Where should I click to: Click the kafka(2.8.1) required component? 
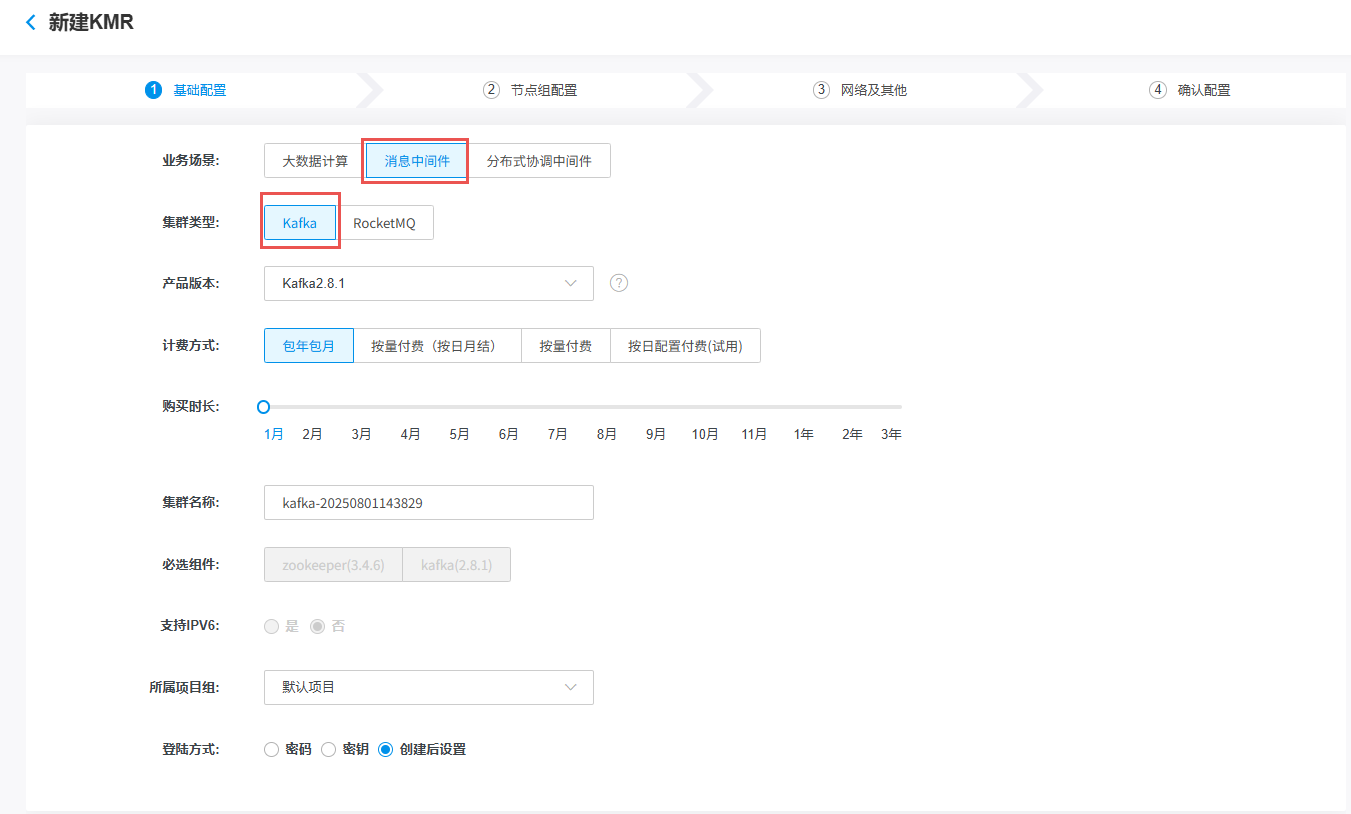[x=456, y=565]
